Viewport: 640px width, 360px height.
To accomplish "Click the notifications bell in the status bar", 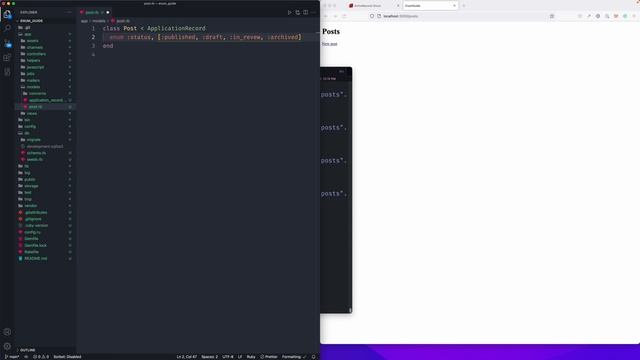I will pos(313,357).
